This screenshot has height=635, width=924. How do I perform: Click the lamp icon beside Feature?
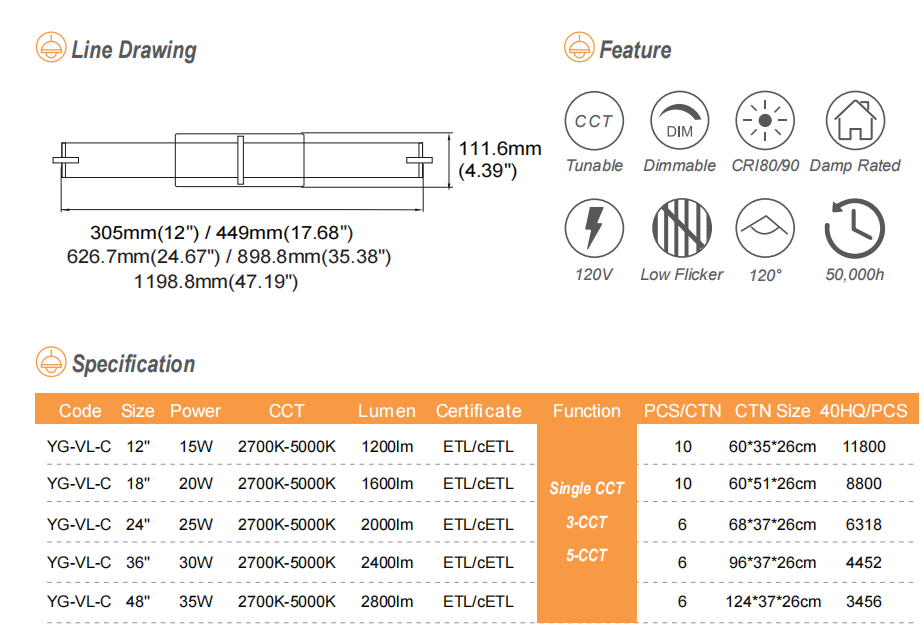pyautogui.click(x=578, y=48)
